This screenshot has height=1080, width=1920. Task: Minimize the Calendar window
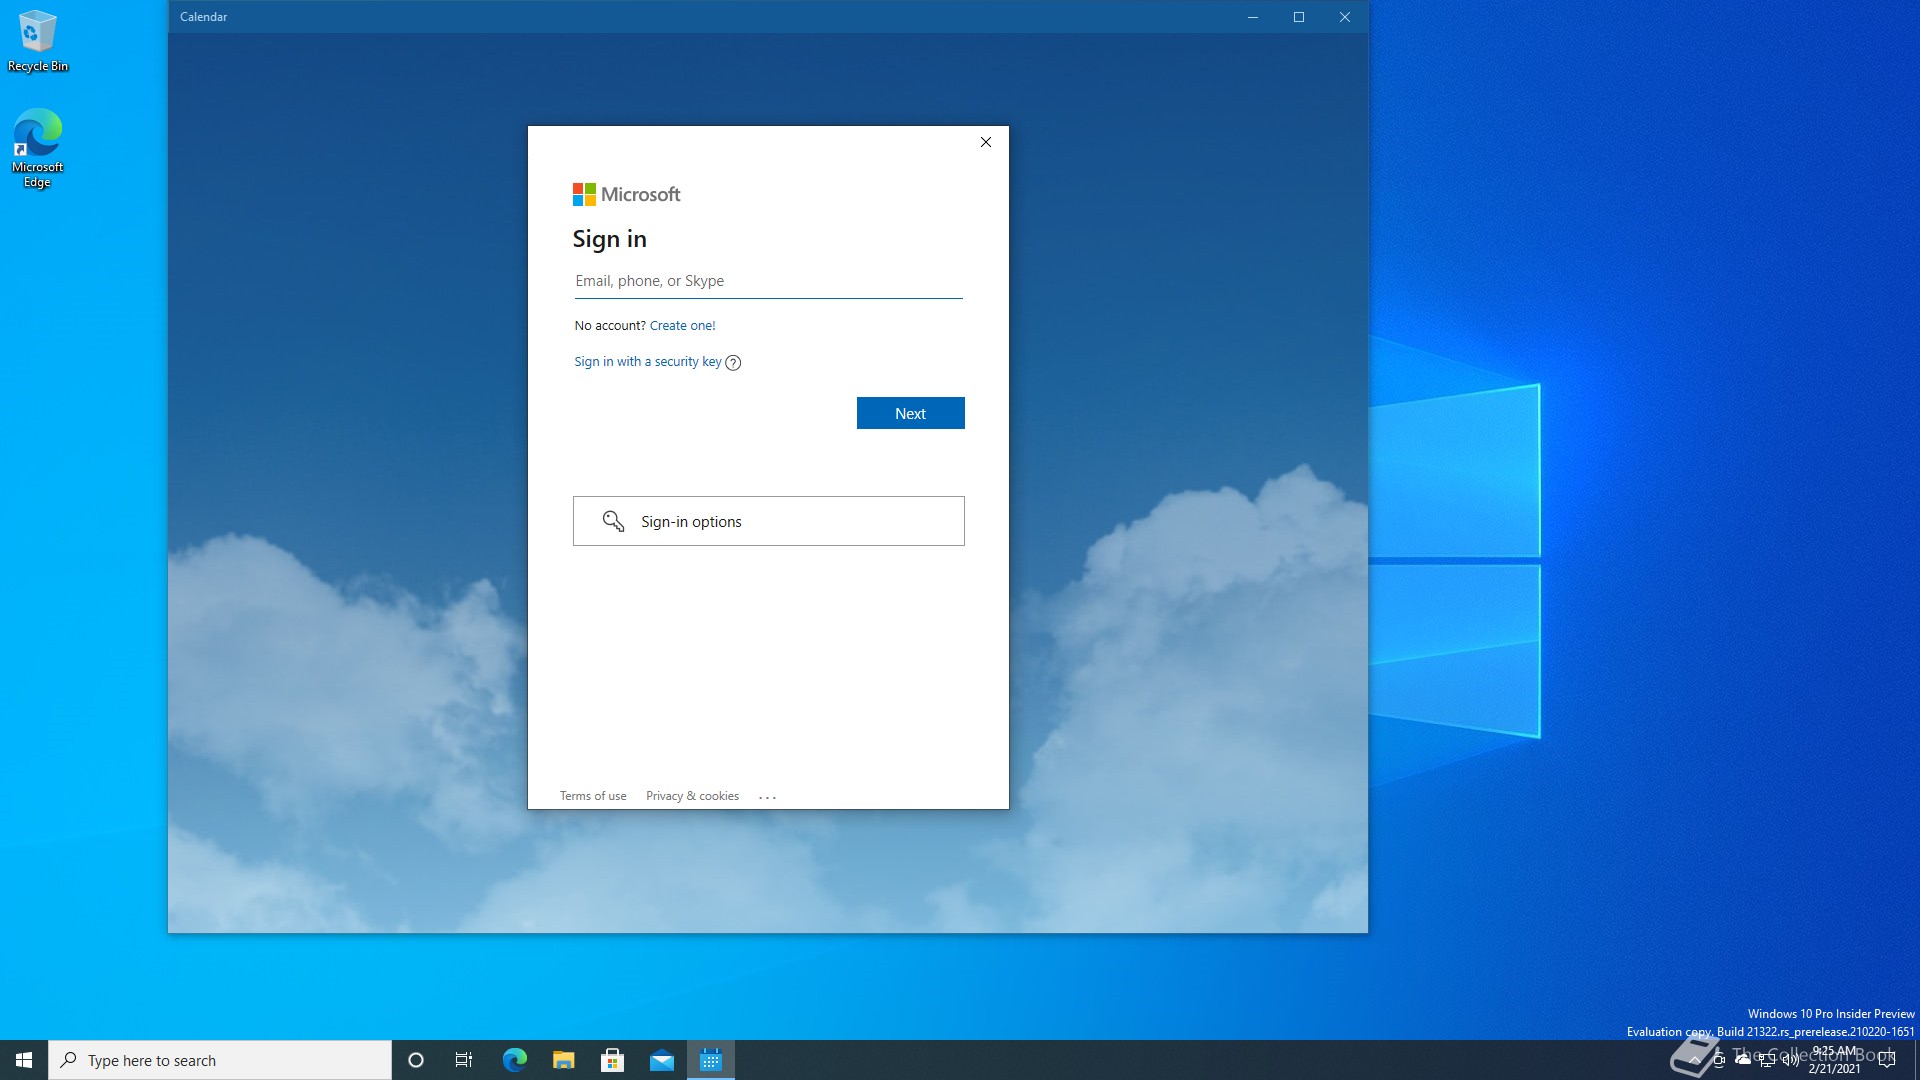[x=1253, y=17]
